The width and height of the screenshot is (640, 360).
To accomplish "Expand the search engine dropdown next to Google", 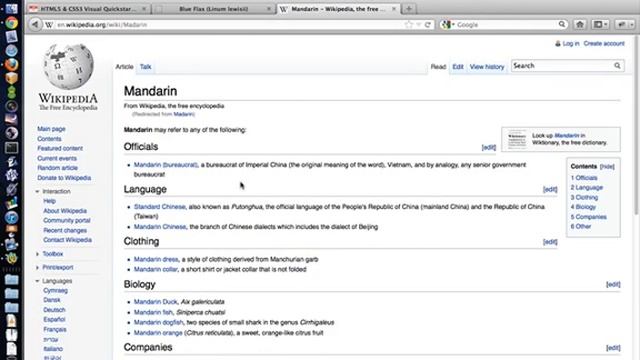I will (x=453, y=25).
